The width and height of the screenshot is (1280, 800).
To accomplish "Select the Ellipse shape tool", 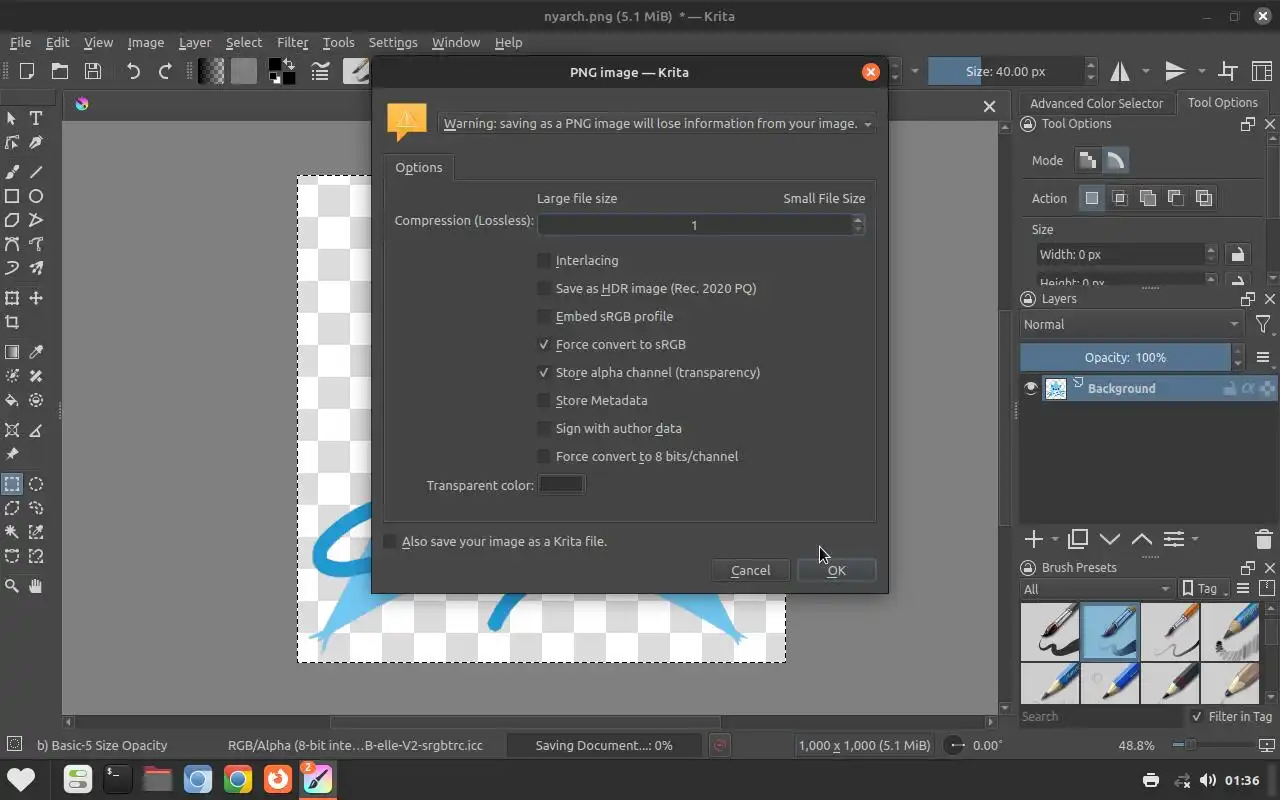I will [x=36, y=196].
